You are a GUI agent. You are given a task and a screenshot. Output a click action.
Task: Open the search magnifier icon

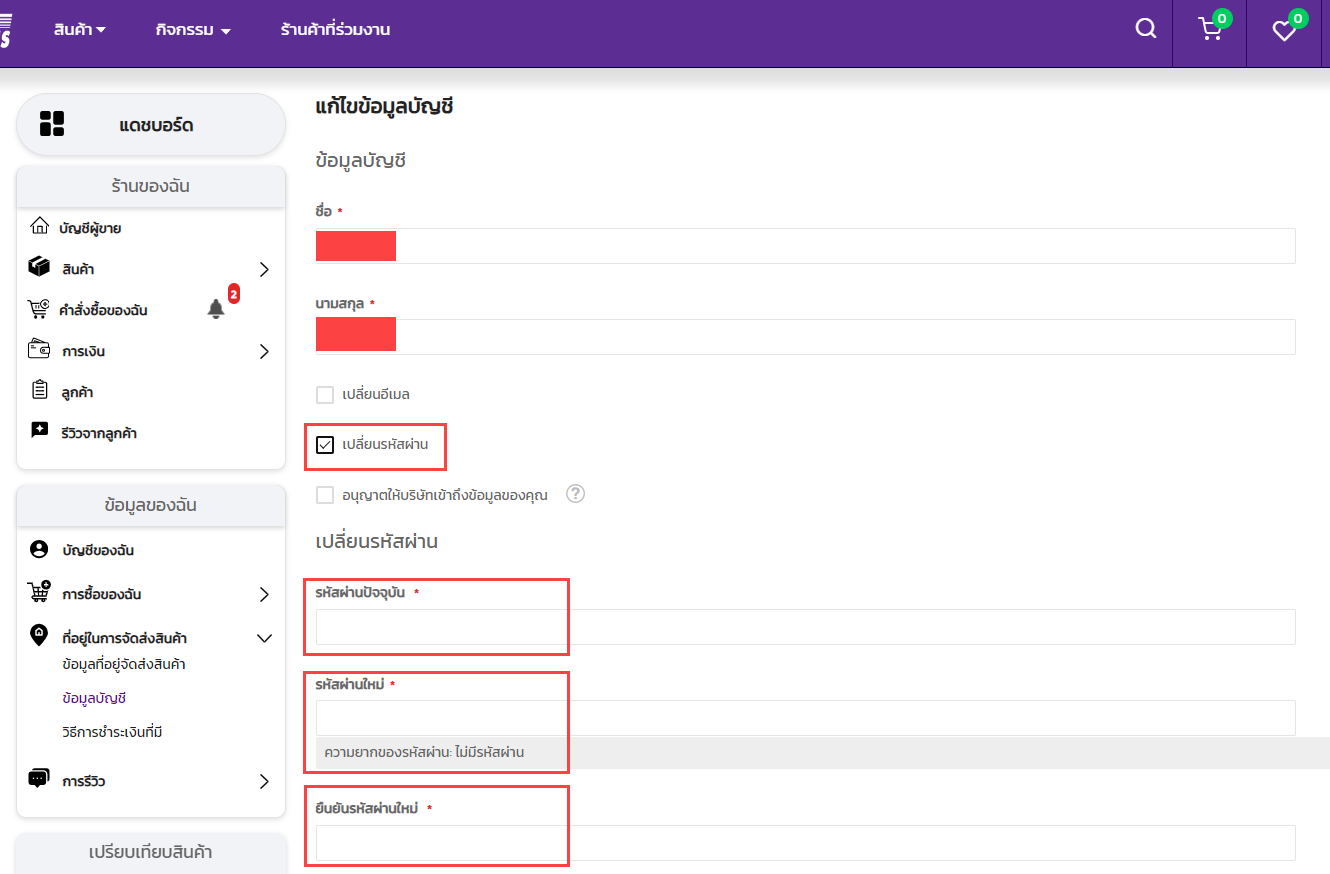coord(1145,29)
